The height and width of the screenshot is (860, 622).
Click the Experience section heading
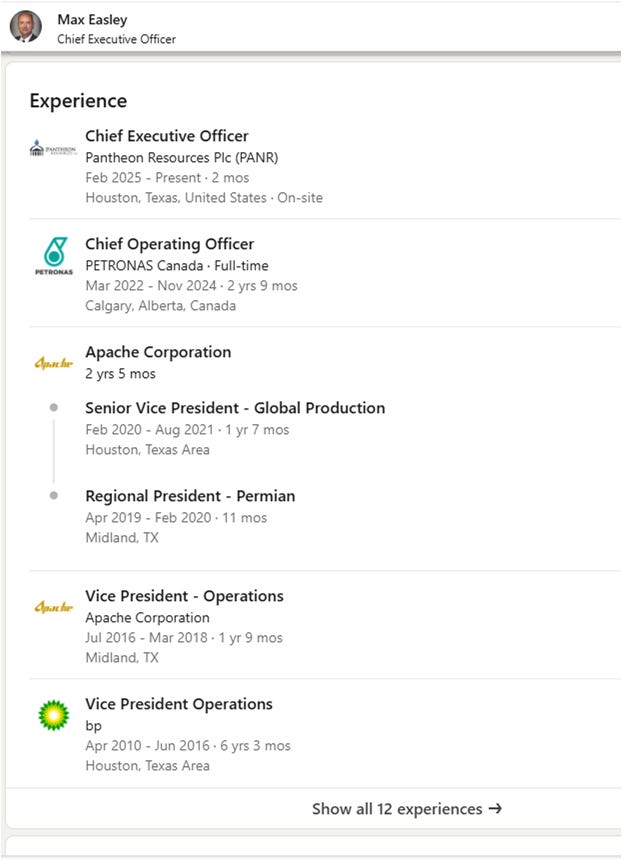(77, 100)
